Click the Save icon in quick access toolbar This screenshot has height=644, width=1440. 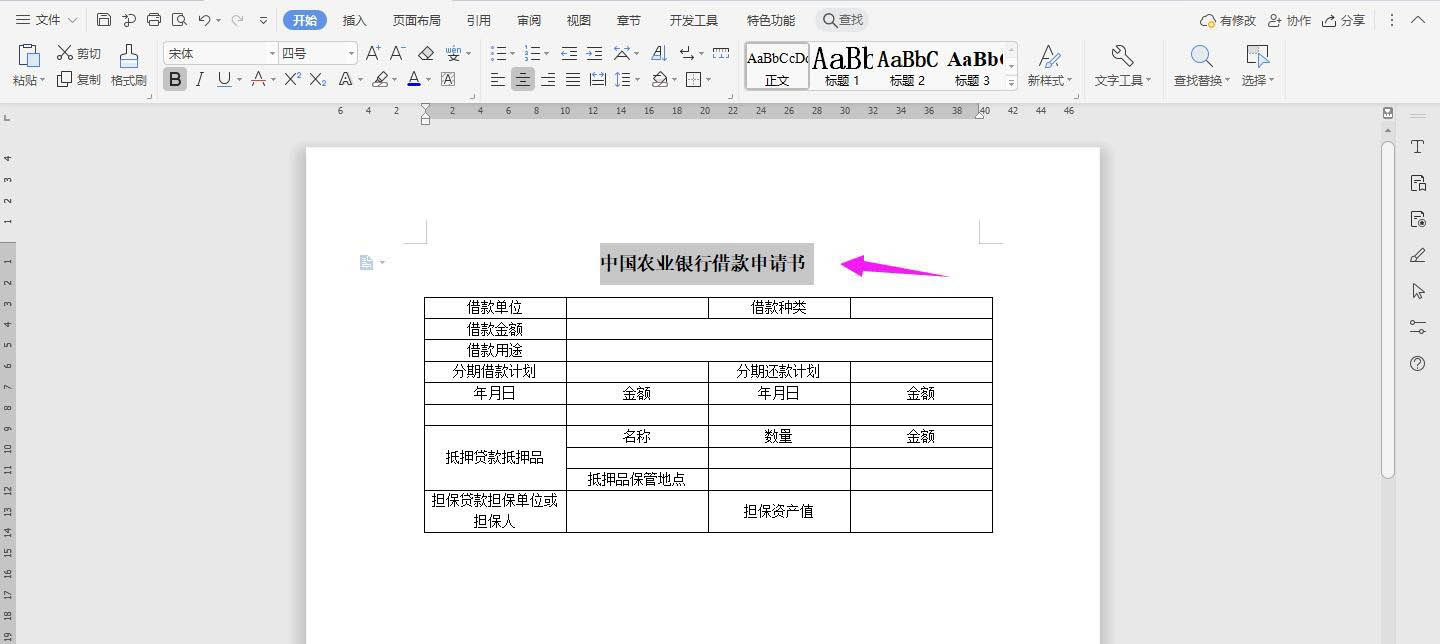[104, 20]
